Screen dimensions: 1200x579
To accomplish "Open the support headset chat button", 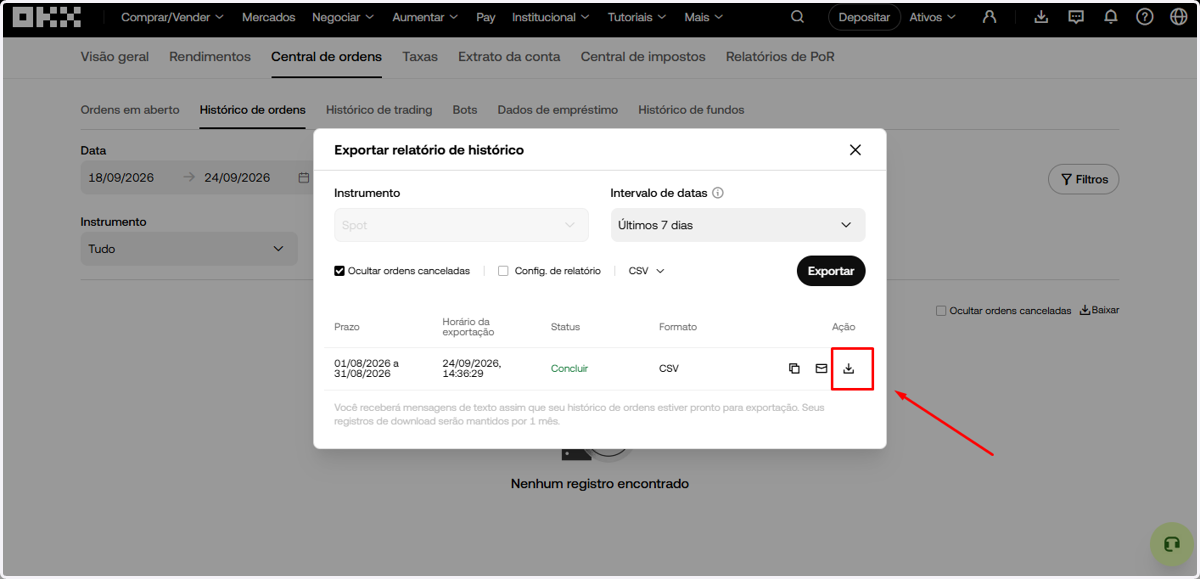I will pyautogui.click(x=1171, y=544).
